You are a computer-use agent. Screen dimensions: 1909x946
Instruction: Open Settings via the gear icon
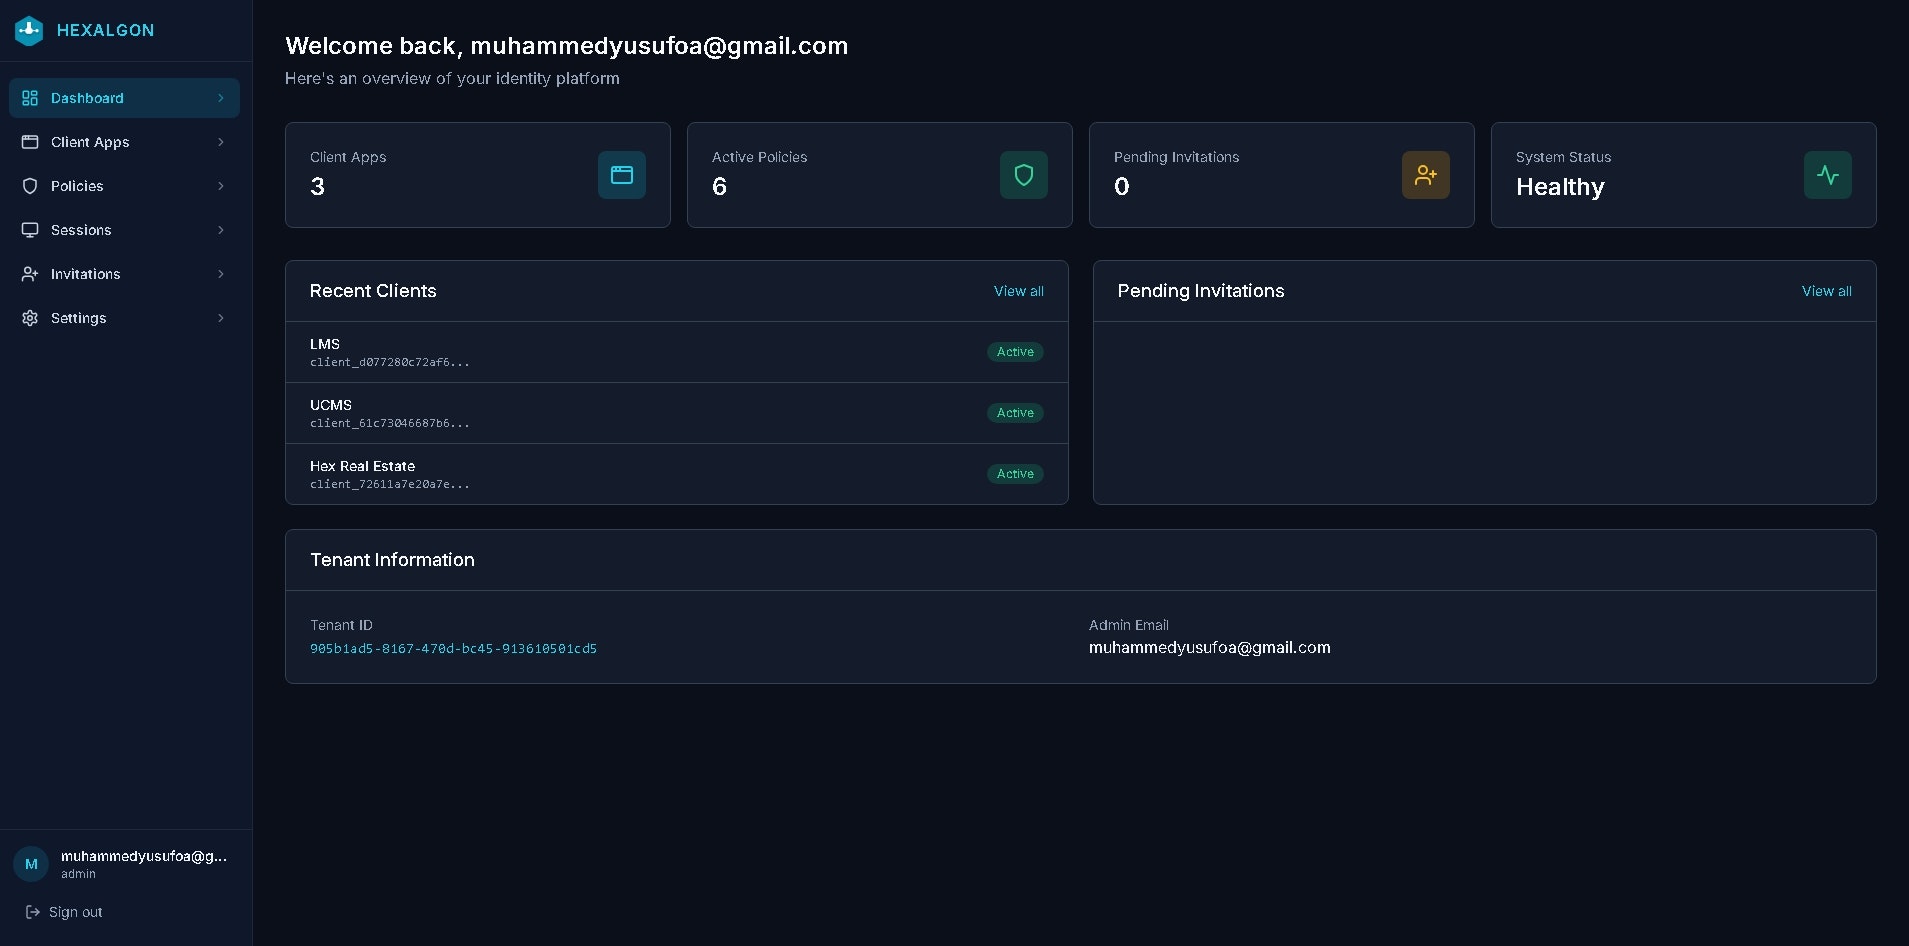pos(30,318)
